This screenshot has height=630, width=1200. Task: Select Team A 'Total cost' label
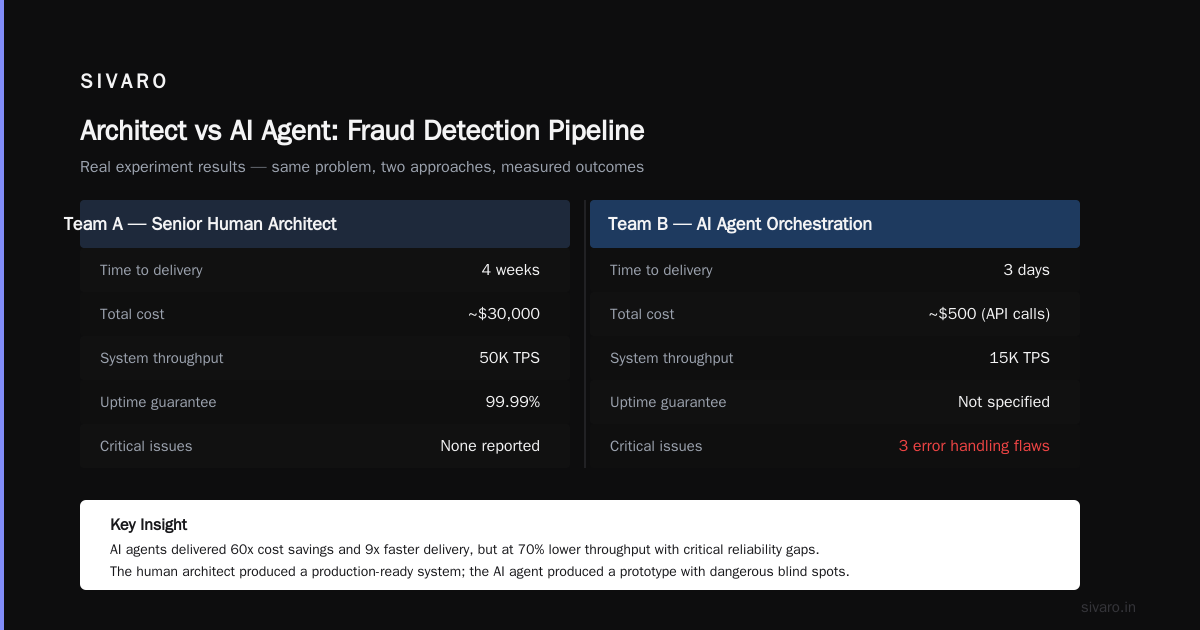pyautogui.click(x=132, y=314)
